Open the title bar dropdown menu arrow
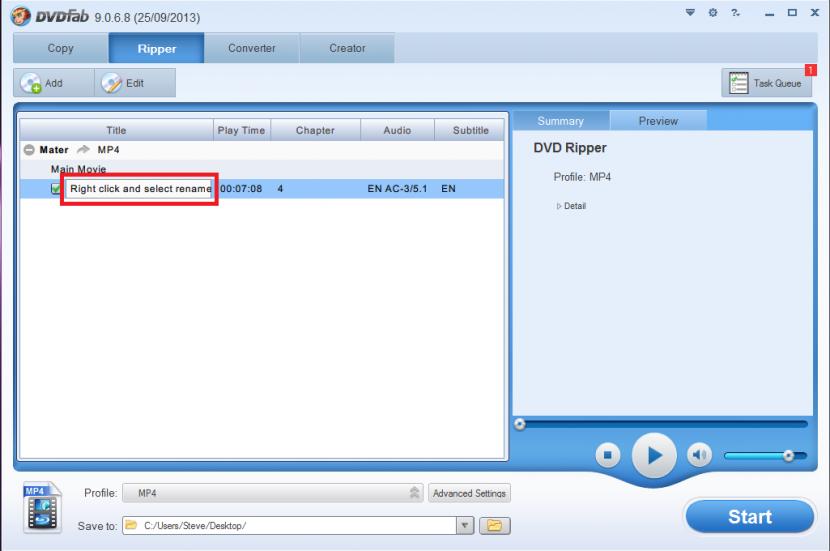Image resolution: width=830 pixels, height=551 pixels. [690, 12]
